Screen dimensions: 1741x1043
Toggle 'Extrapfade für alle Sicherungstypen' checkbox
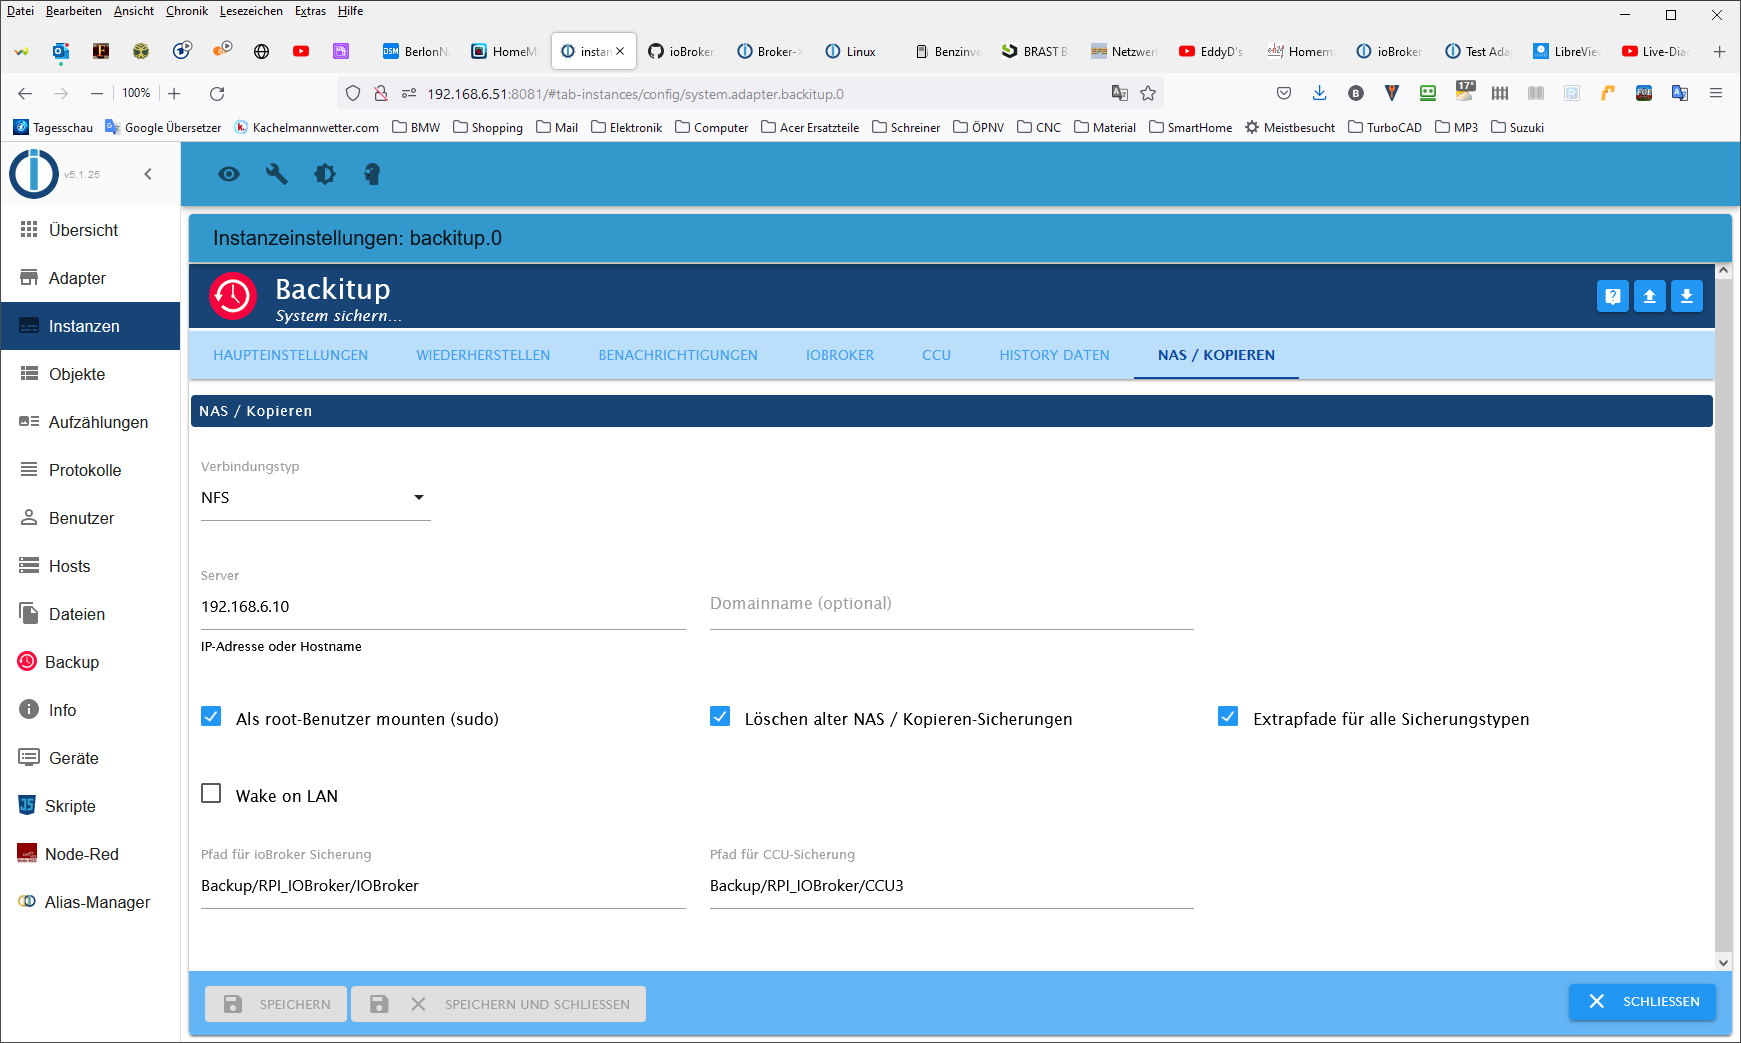[1228, 716]
